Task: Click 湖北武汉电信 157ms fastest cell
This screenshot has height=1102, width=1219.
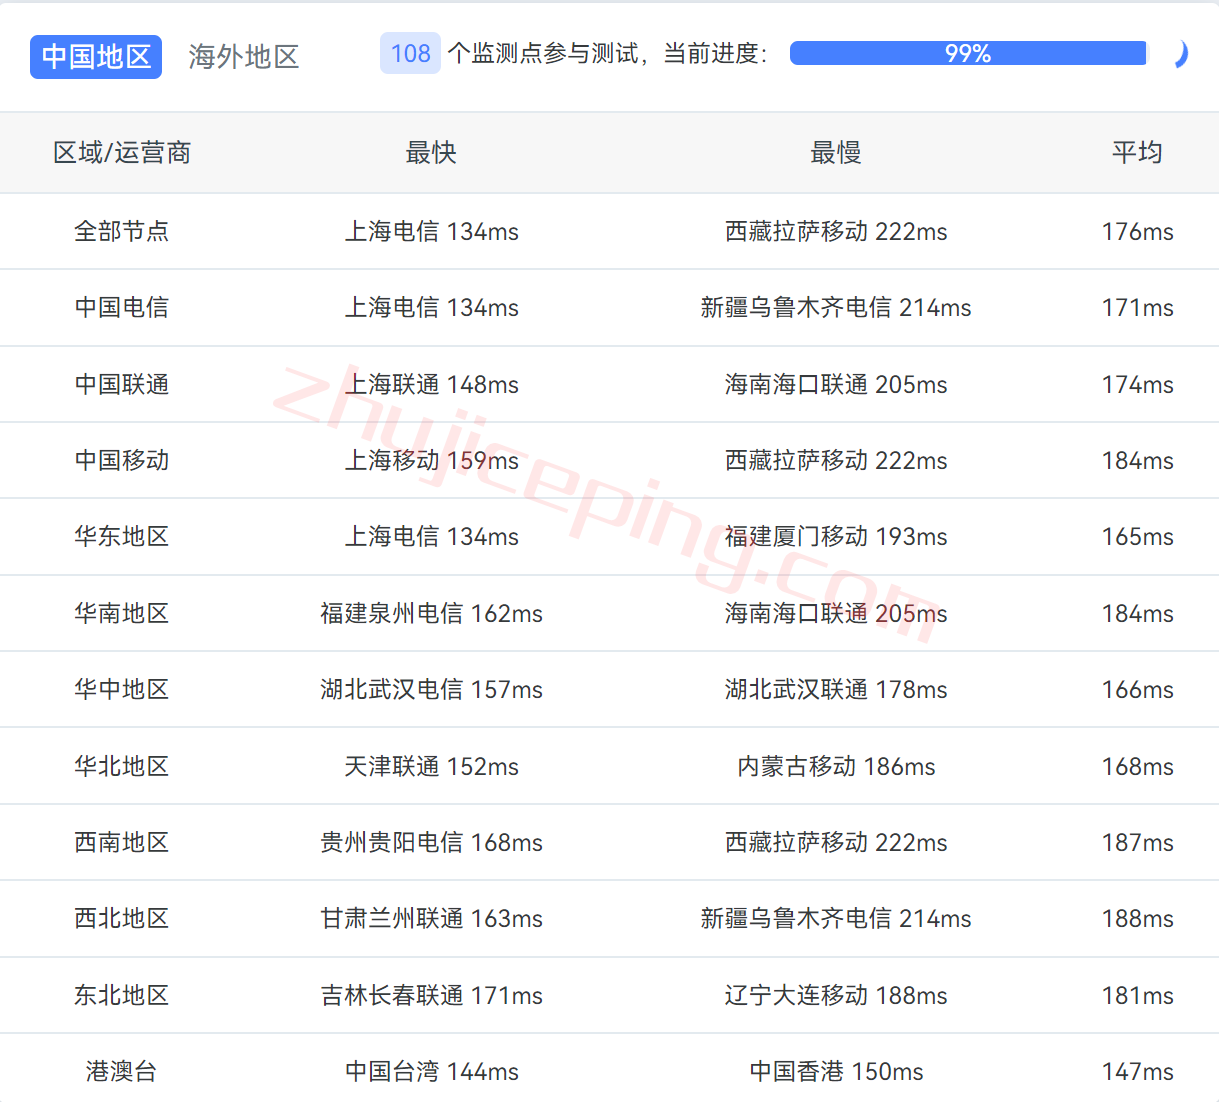Action: (432, 690)
